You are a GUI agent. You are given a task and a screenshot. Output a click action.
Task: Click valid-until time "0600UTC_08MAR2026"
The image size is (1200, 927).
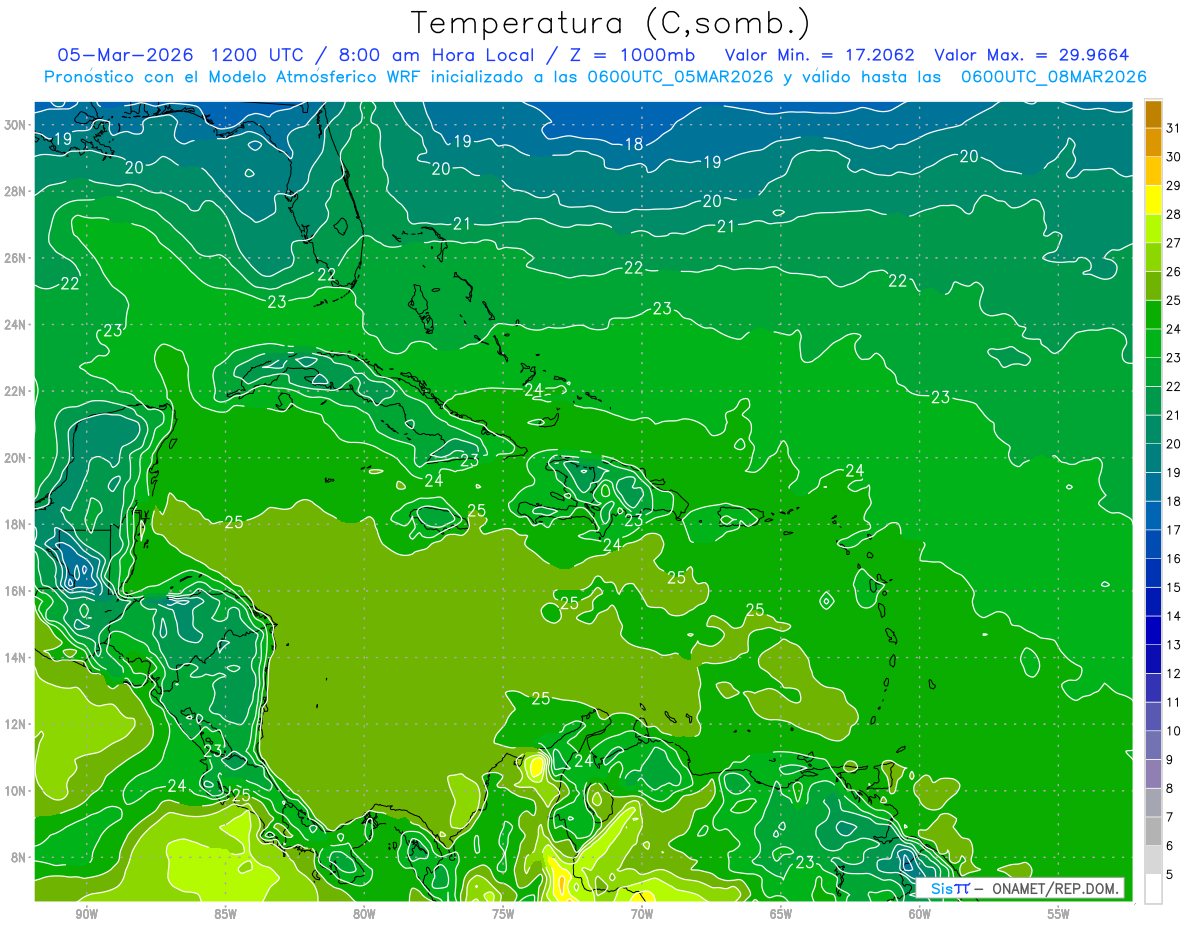pos(1053,77)
